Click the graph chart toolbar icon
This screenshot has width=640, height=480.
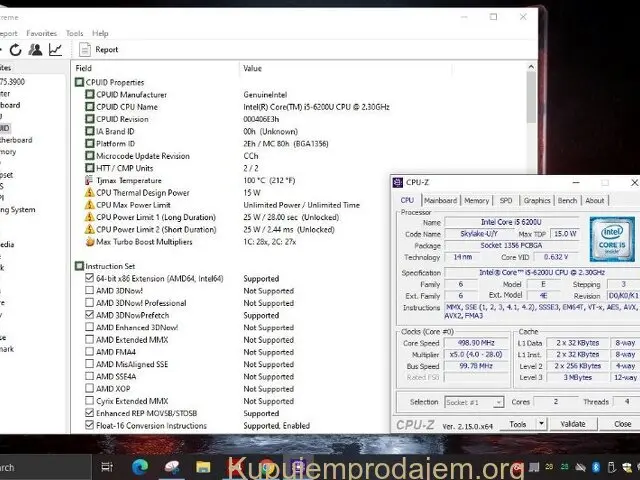pyautogui.click(x=55, y=49)
